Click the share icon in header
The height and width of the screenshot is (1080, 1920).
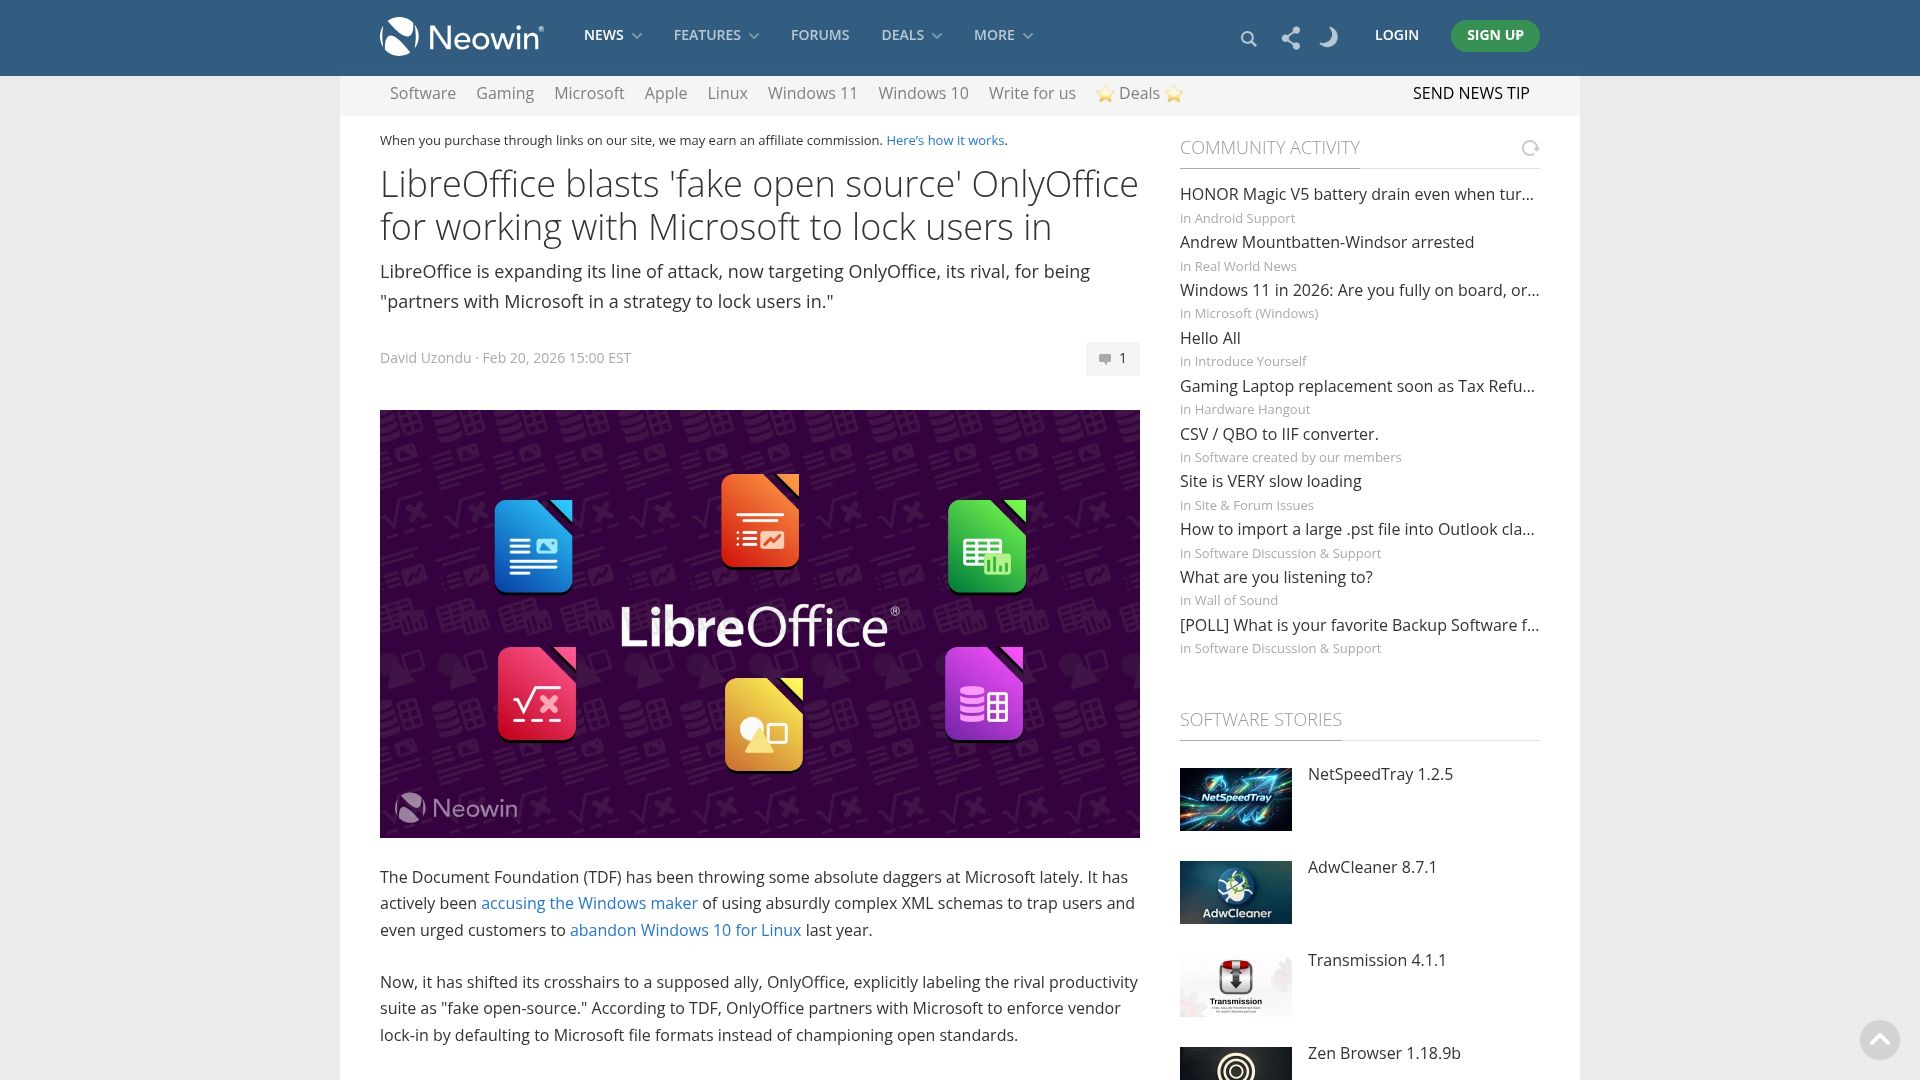coord(1291,38)
